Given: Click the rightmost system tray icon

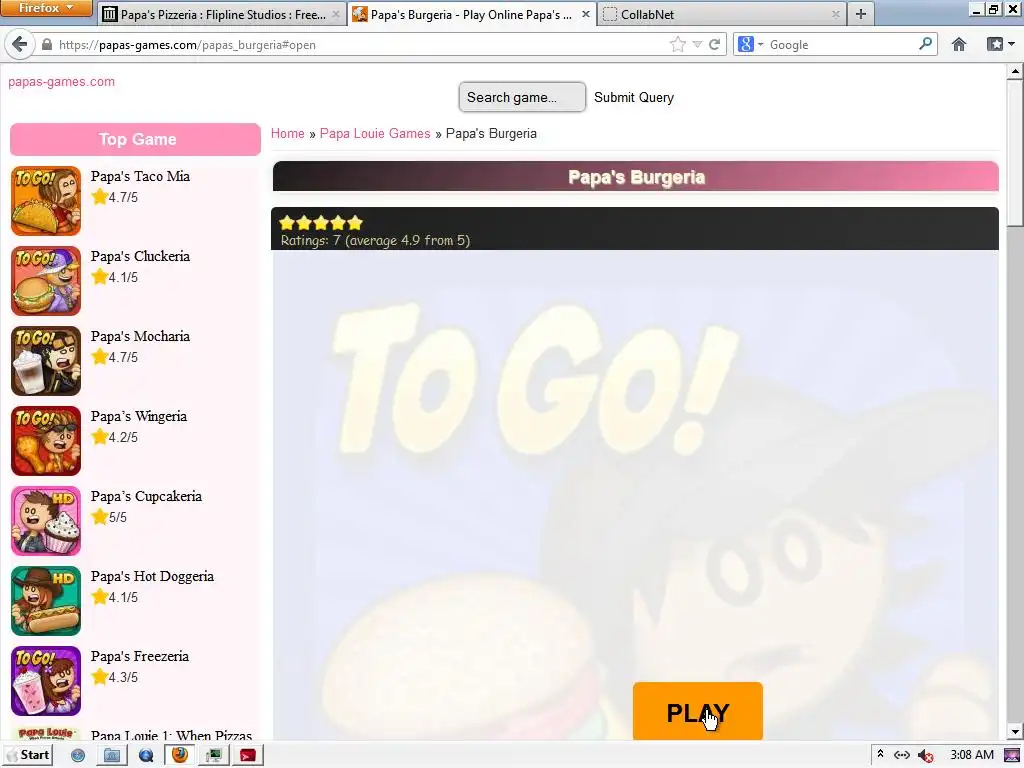Looking at the screenshot, I should (1012, 755).
